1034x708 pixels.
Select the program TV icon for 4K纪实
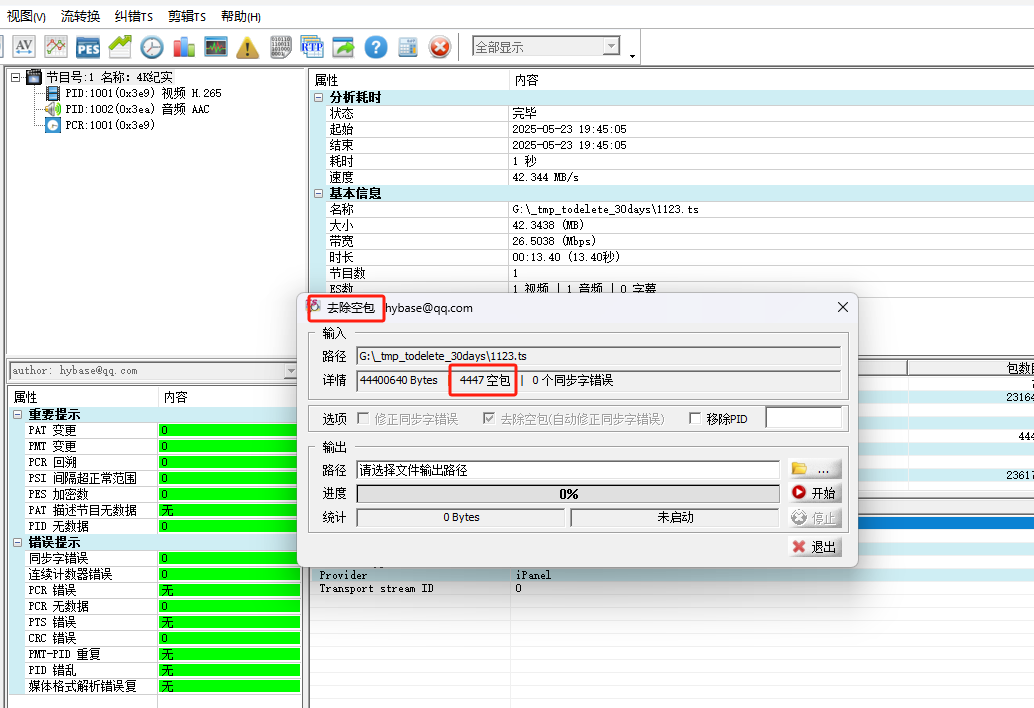(34, 77)
